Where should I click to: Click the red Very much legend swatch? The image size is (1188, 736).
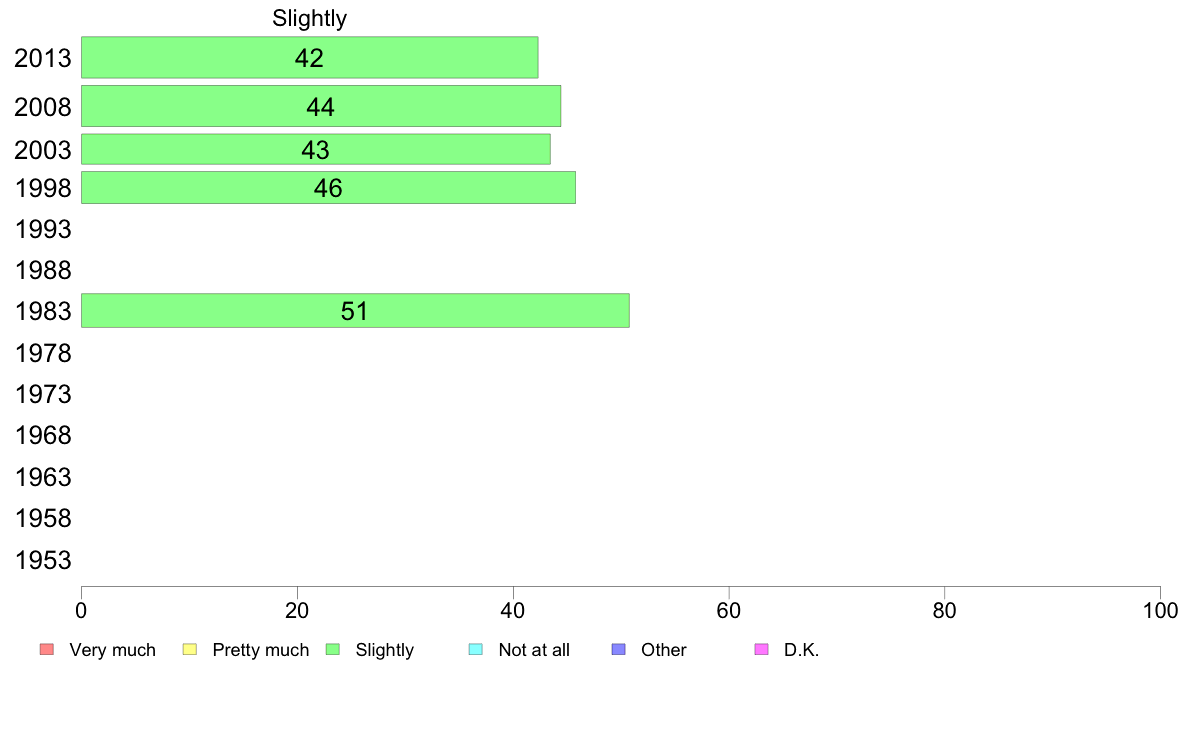click(x=47, y=650)
